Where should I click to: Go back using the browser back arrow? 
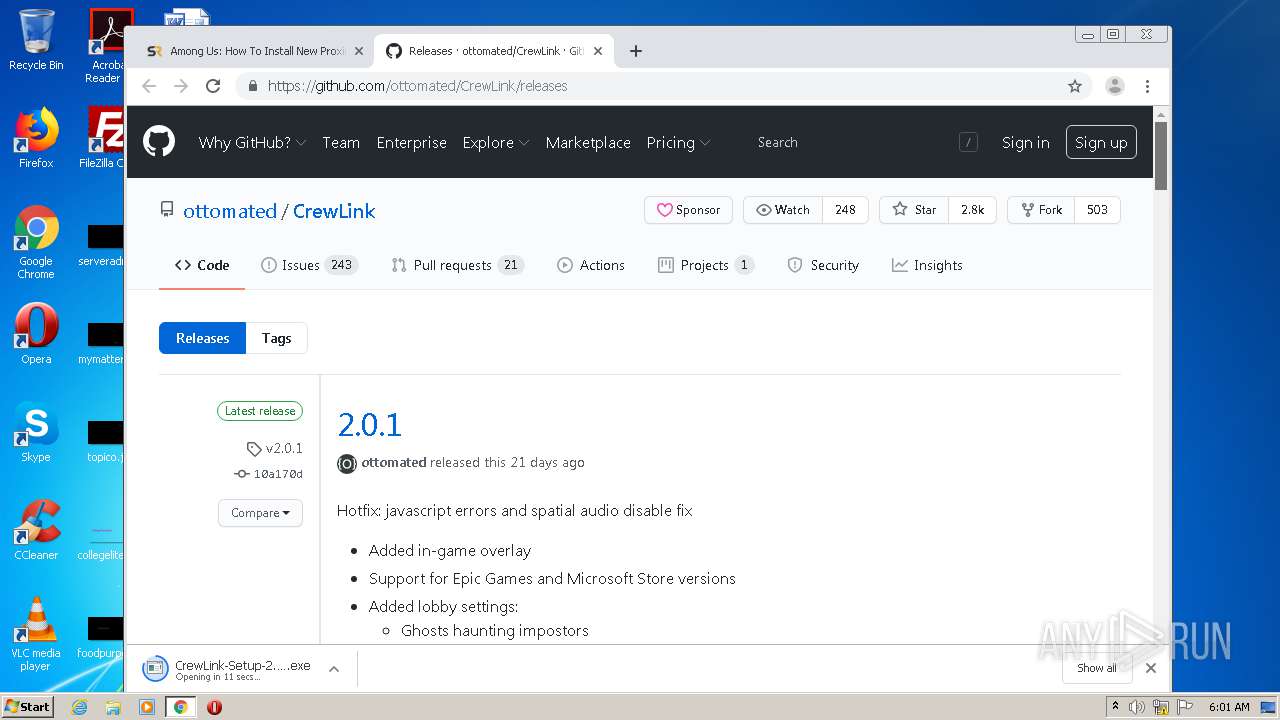coord(149,86)
